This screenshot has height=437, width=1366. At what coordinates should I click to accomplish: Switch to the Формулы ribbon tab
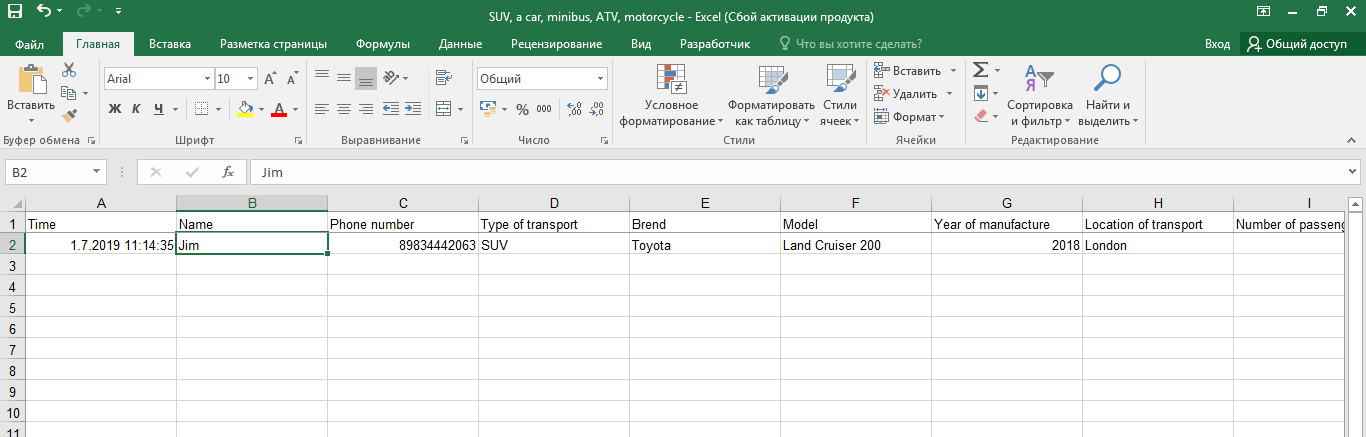click(x=383, y=44)
